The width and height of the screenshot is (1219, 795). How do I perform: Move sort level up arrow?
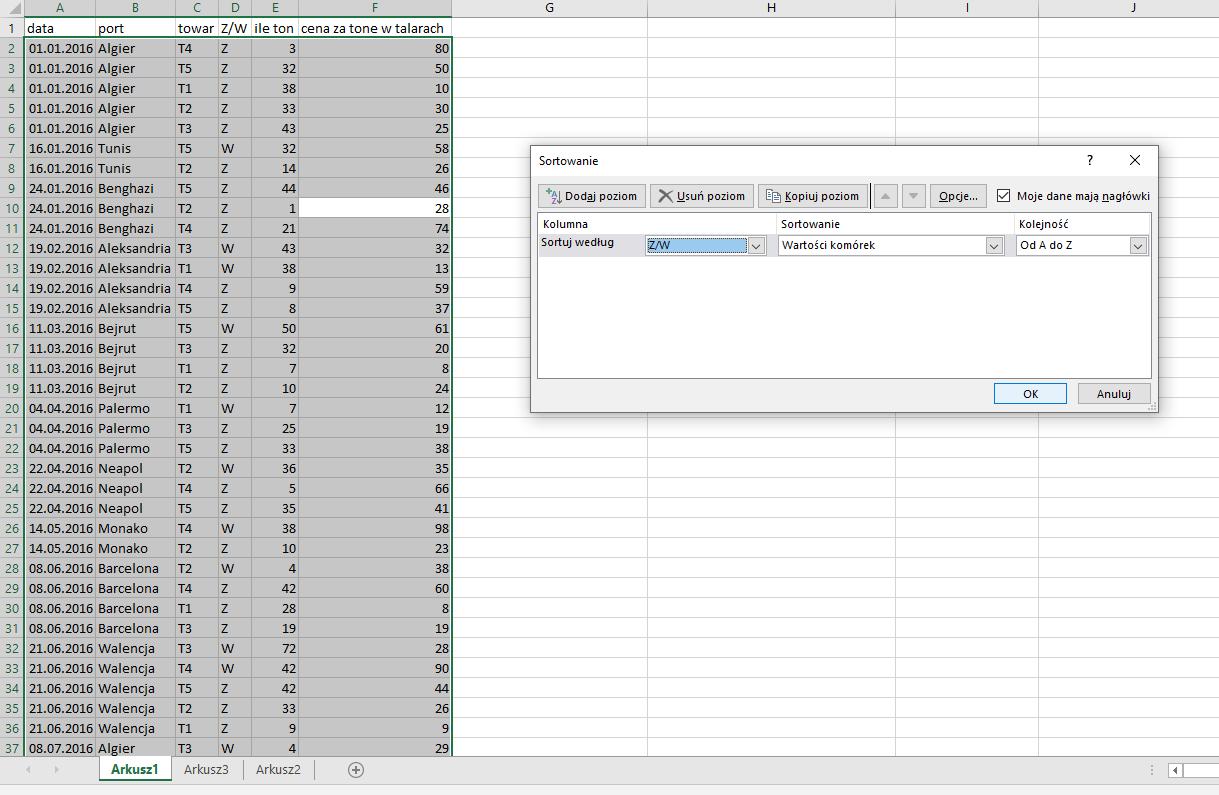click(886, 196)
